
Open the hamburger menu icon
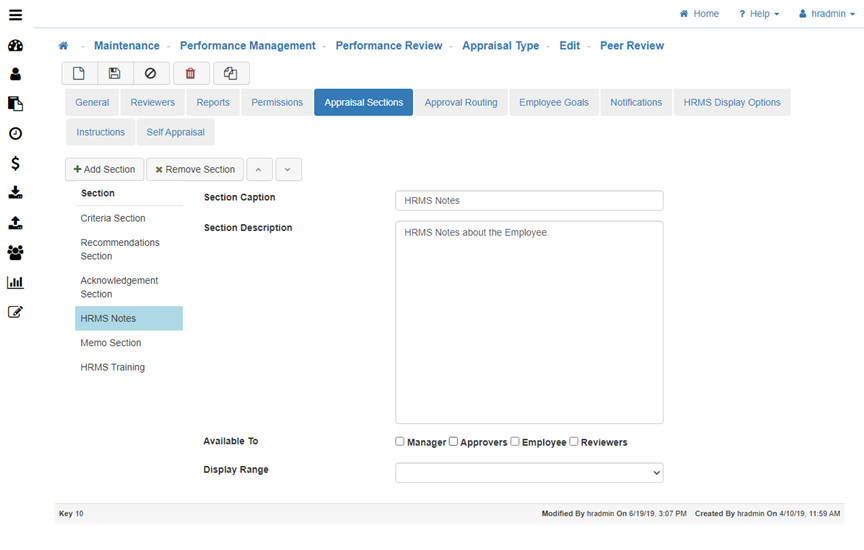click(x=15, y=15)
